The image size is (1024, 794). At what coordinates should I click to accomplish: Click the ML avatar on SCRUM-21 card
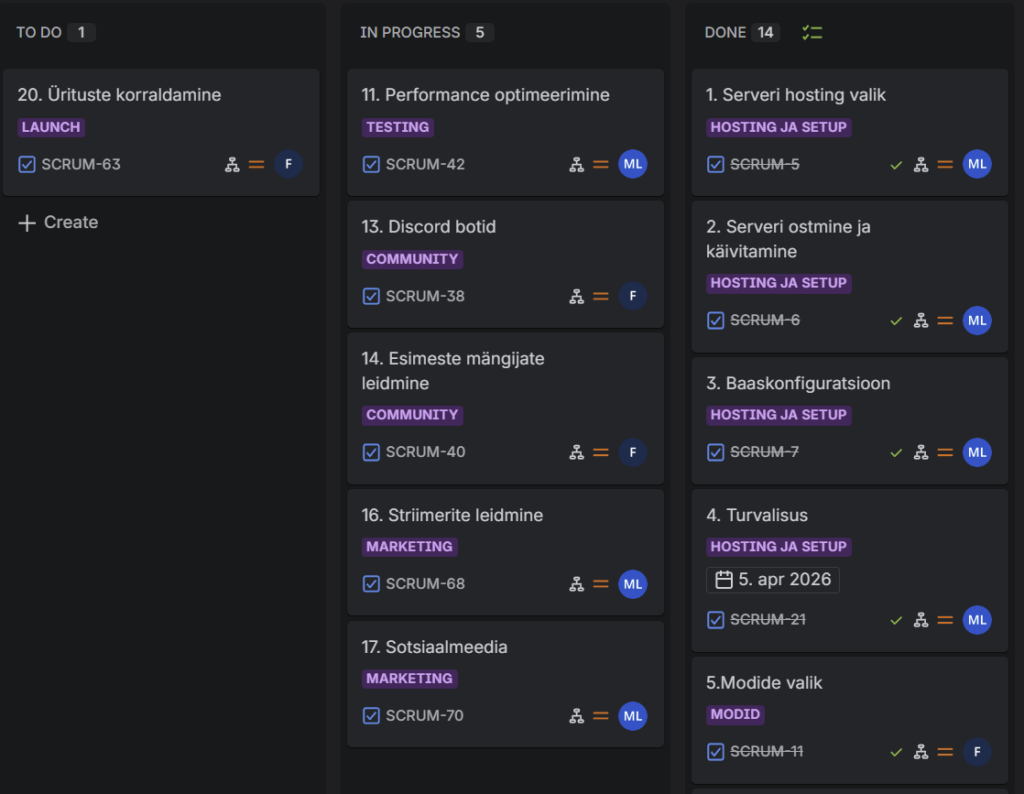[977, 620]
